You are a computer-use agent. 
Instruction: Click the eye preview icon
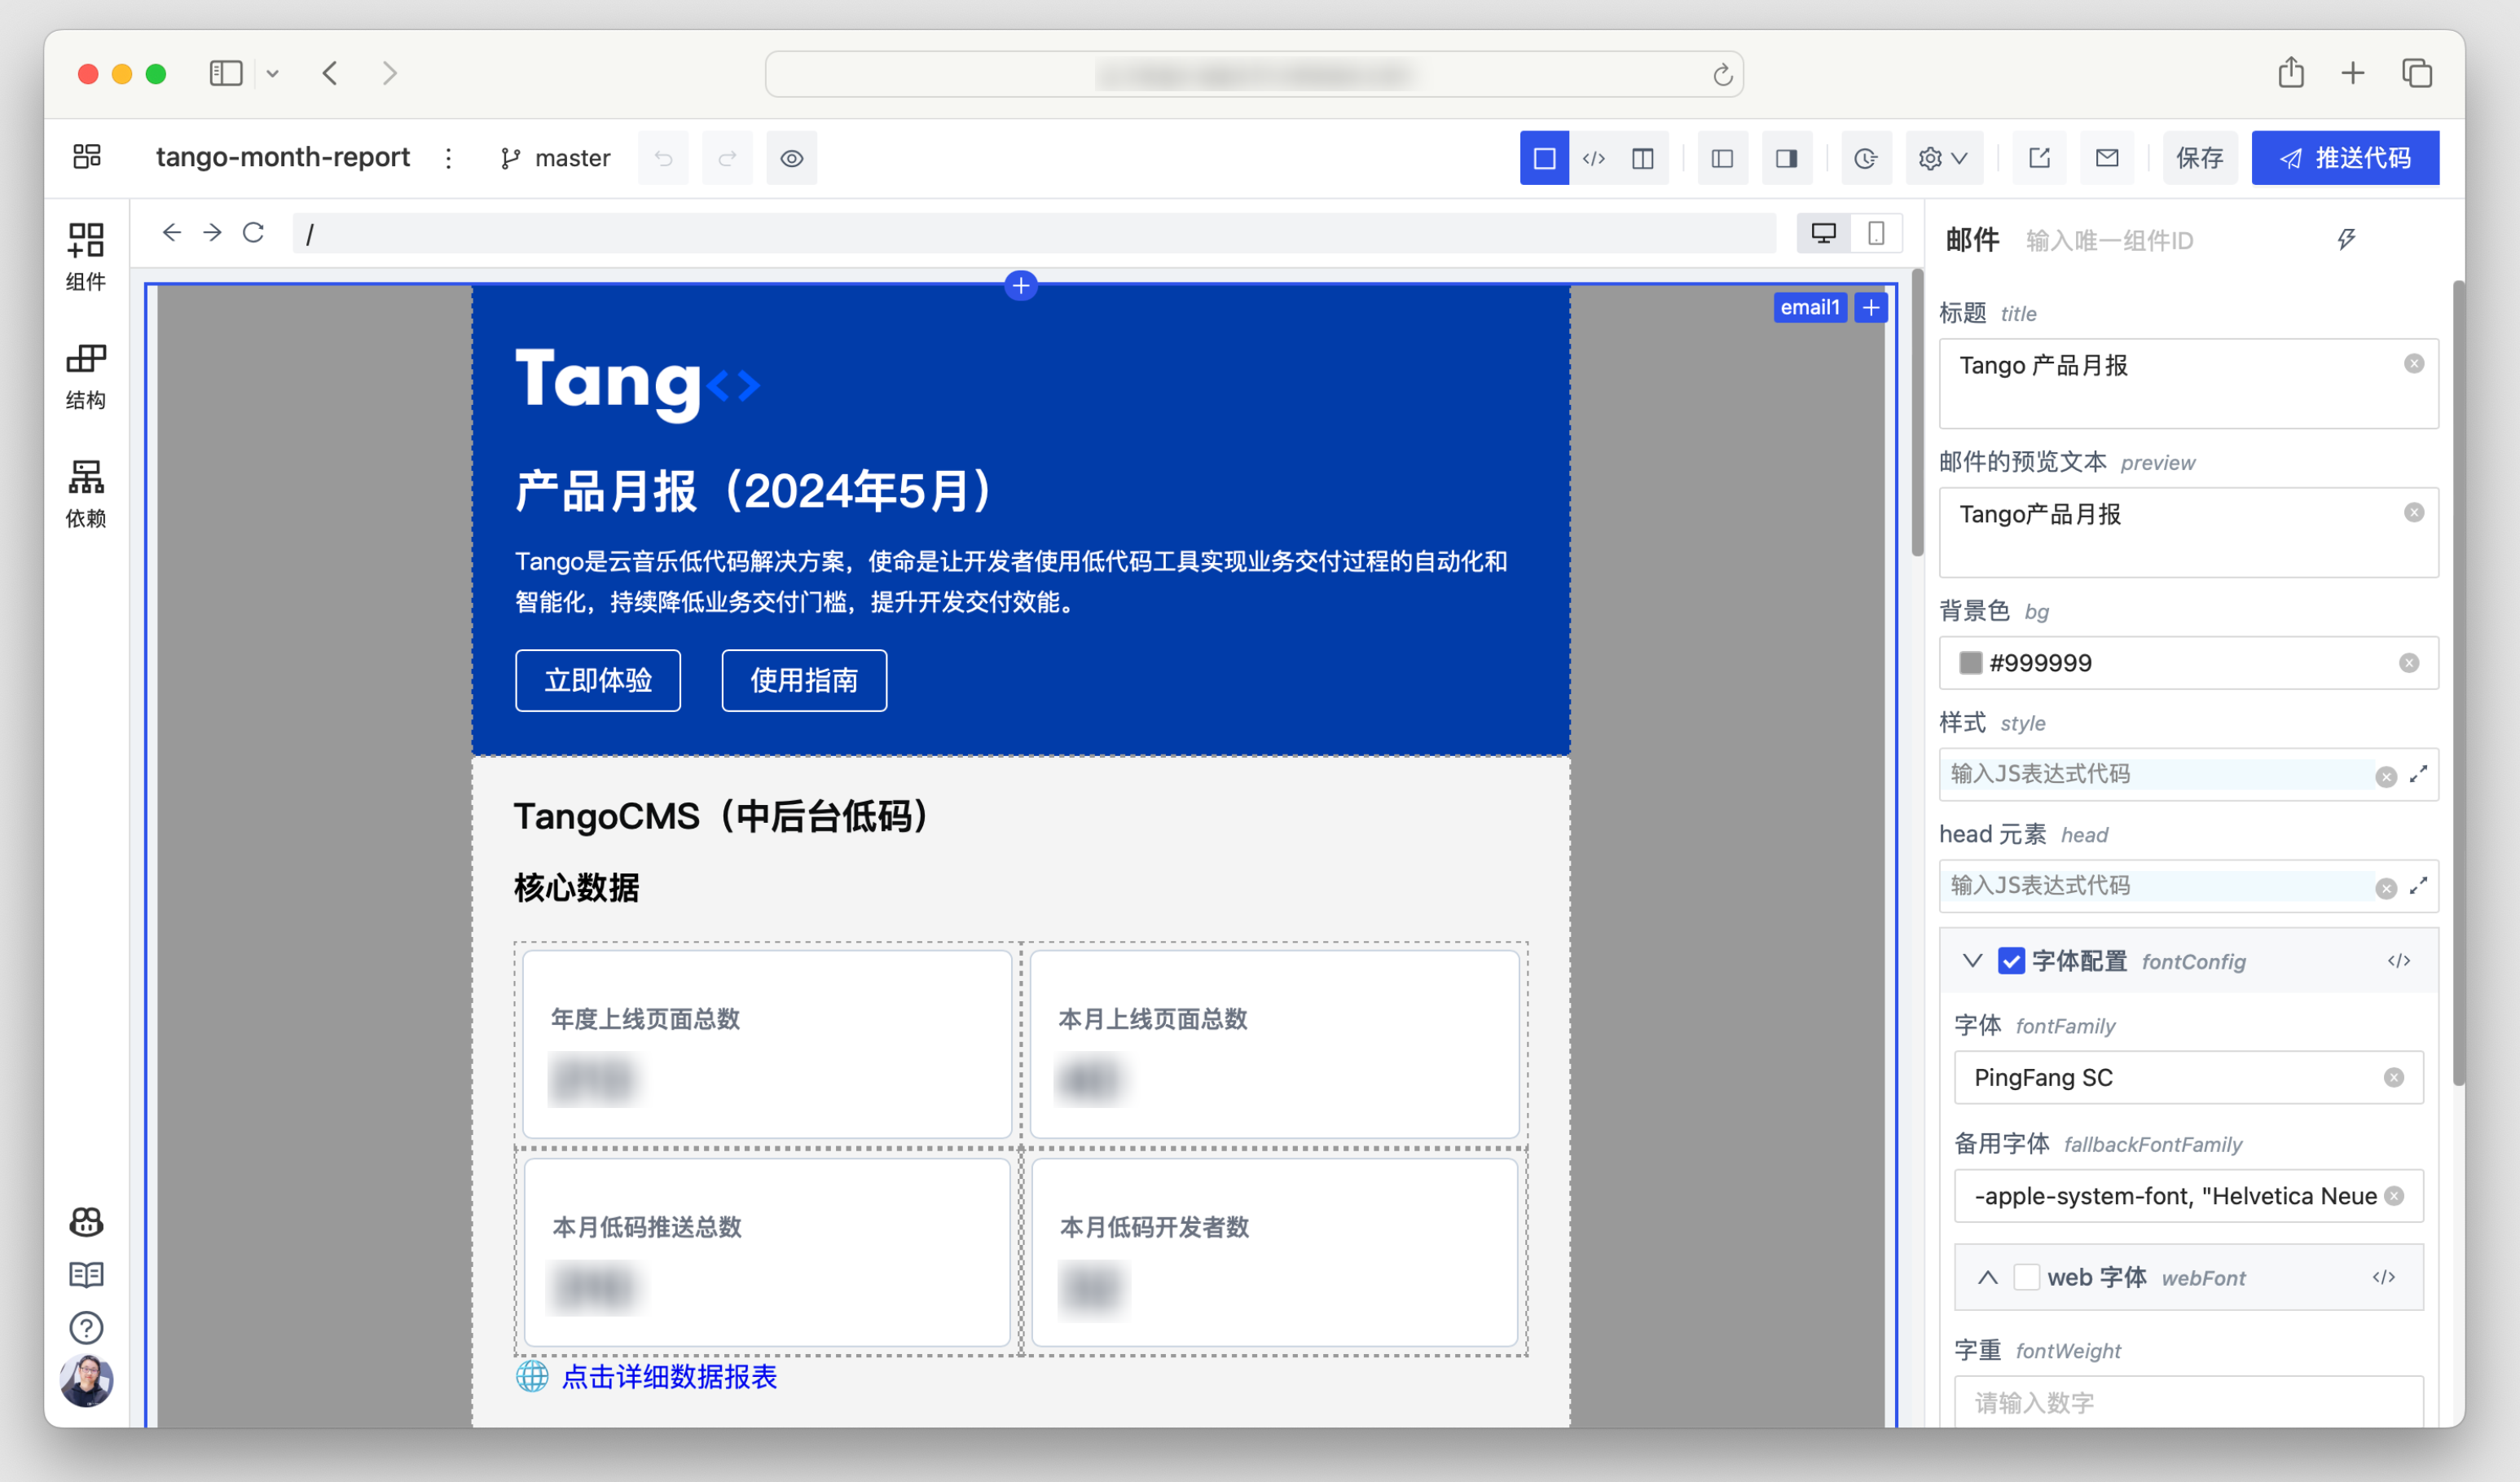[791, 158]
